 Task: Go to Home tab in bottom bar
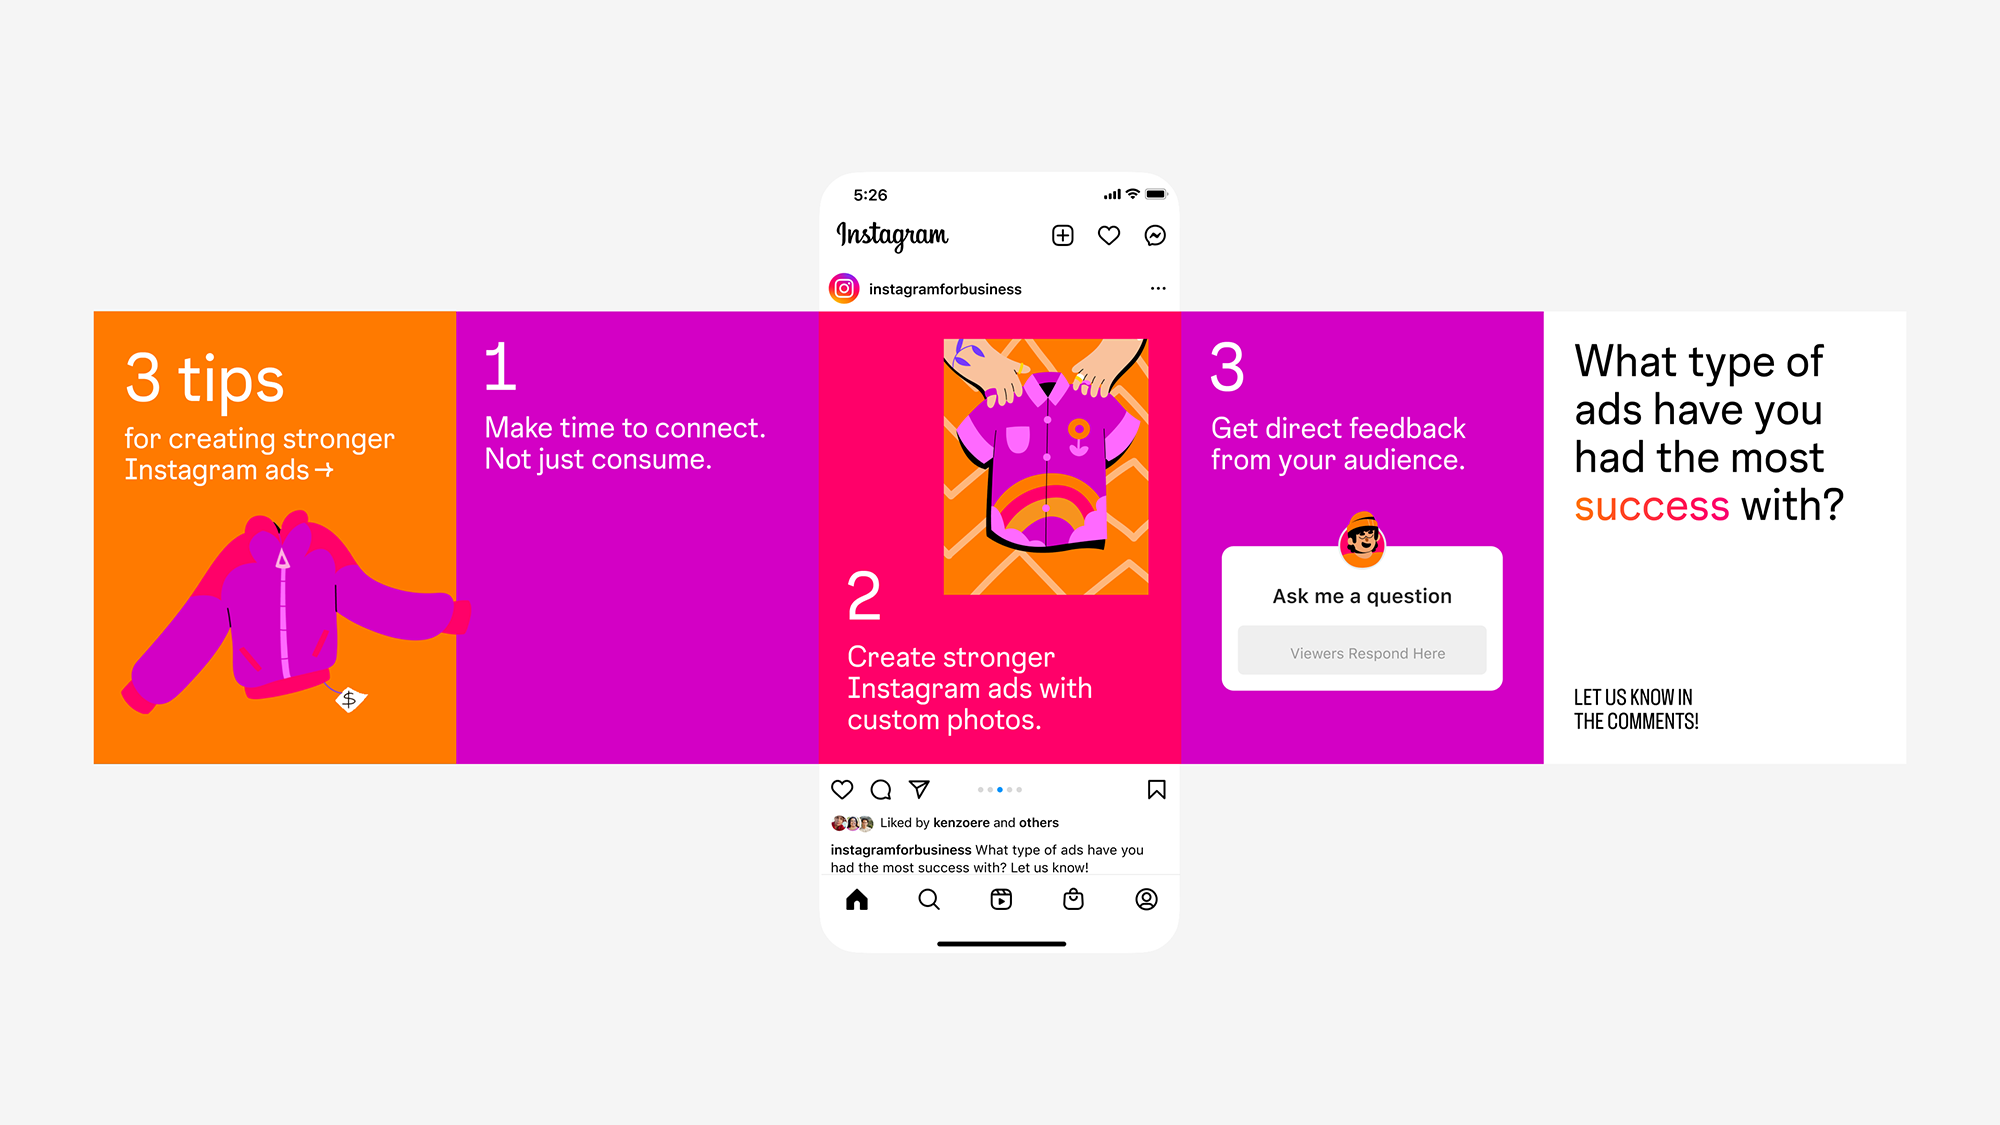click(857, 900)
